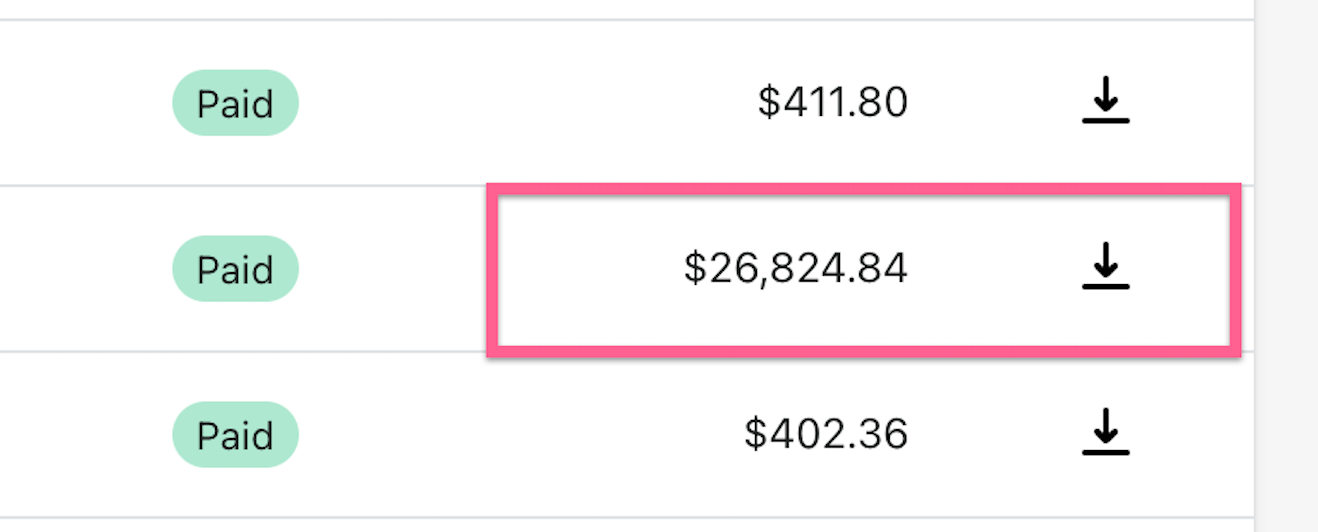Image resolution: width=1318 pixels, height=532 pixels.
Task: Click the Paid badge beside $402.36
Action: [x=235, y=434]
